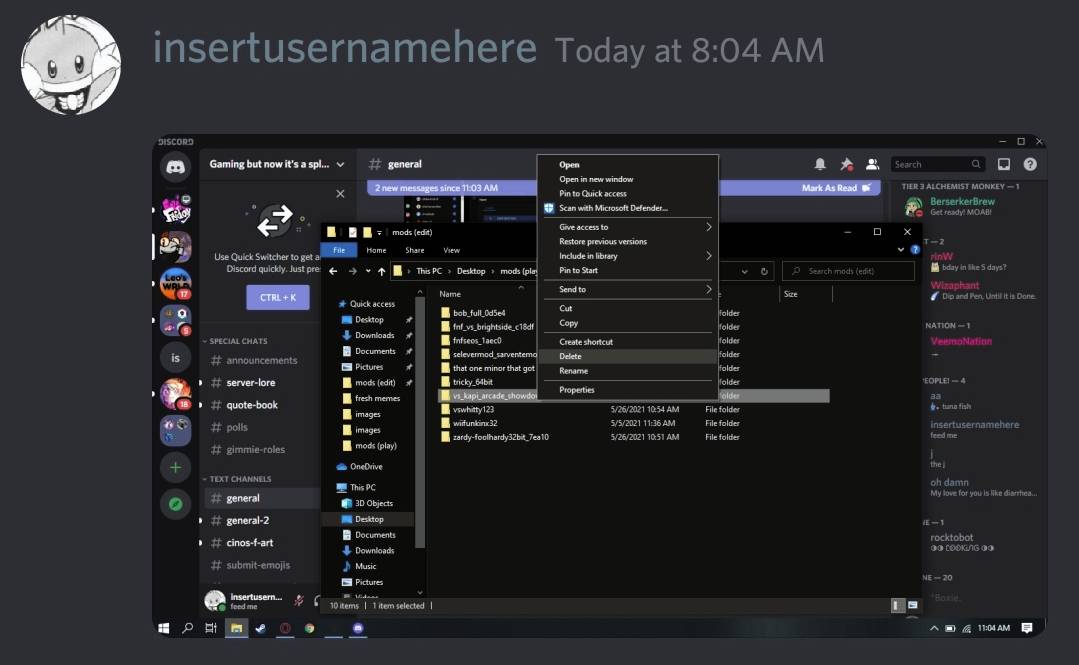Open the Explorer Share ribbon tab
1079x665 pixels.
pyautogui.click(x=414, y=250)
